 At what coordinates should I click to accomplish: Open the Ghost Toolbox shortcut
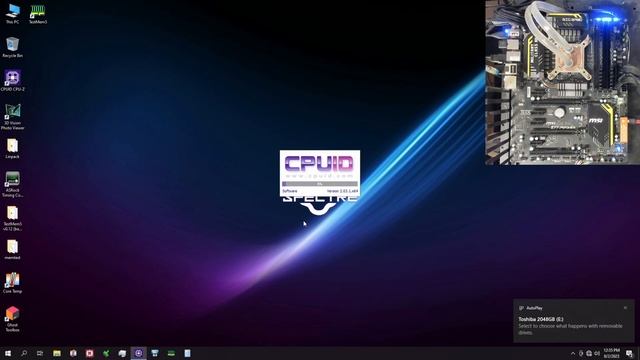[12, 319]
